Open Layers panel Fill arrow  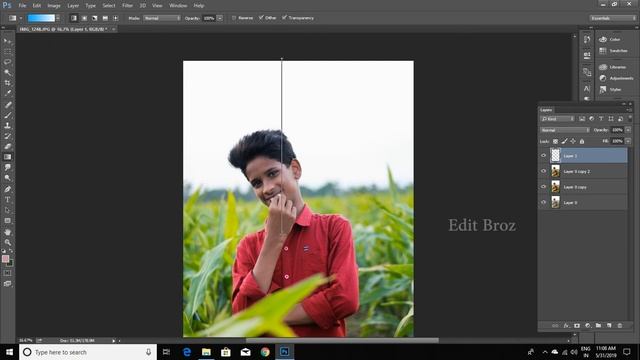point(628,141)
